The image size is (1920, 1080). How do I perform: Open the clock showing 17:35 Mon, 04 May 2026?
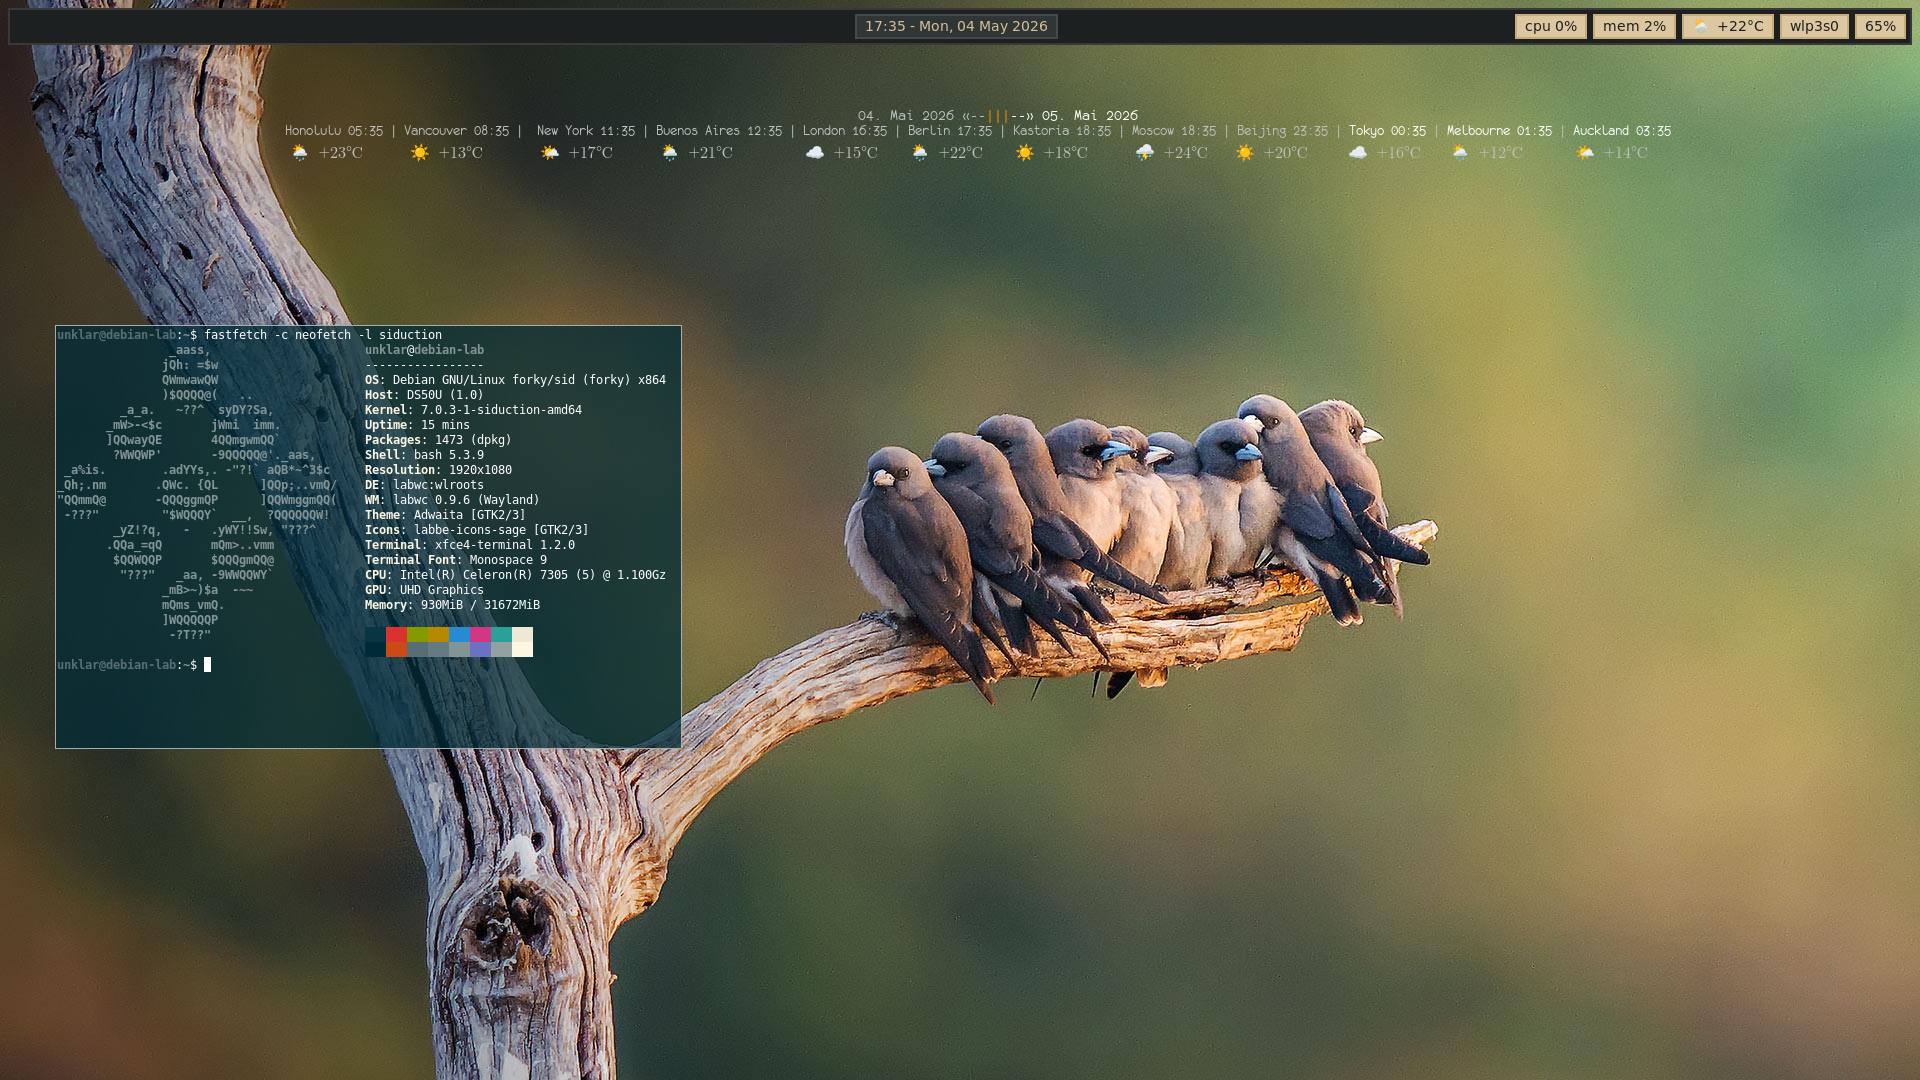[x=956, y=26]
